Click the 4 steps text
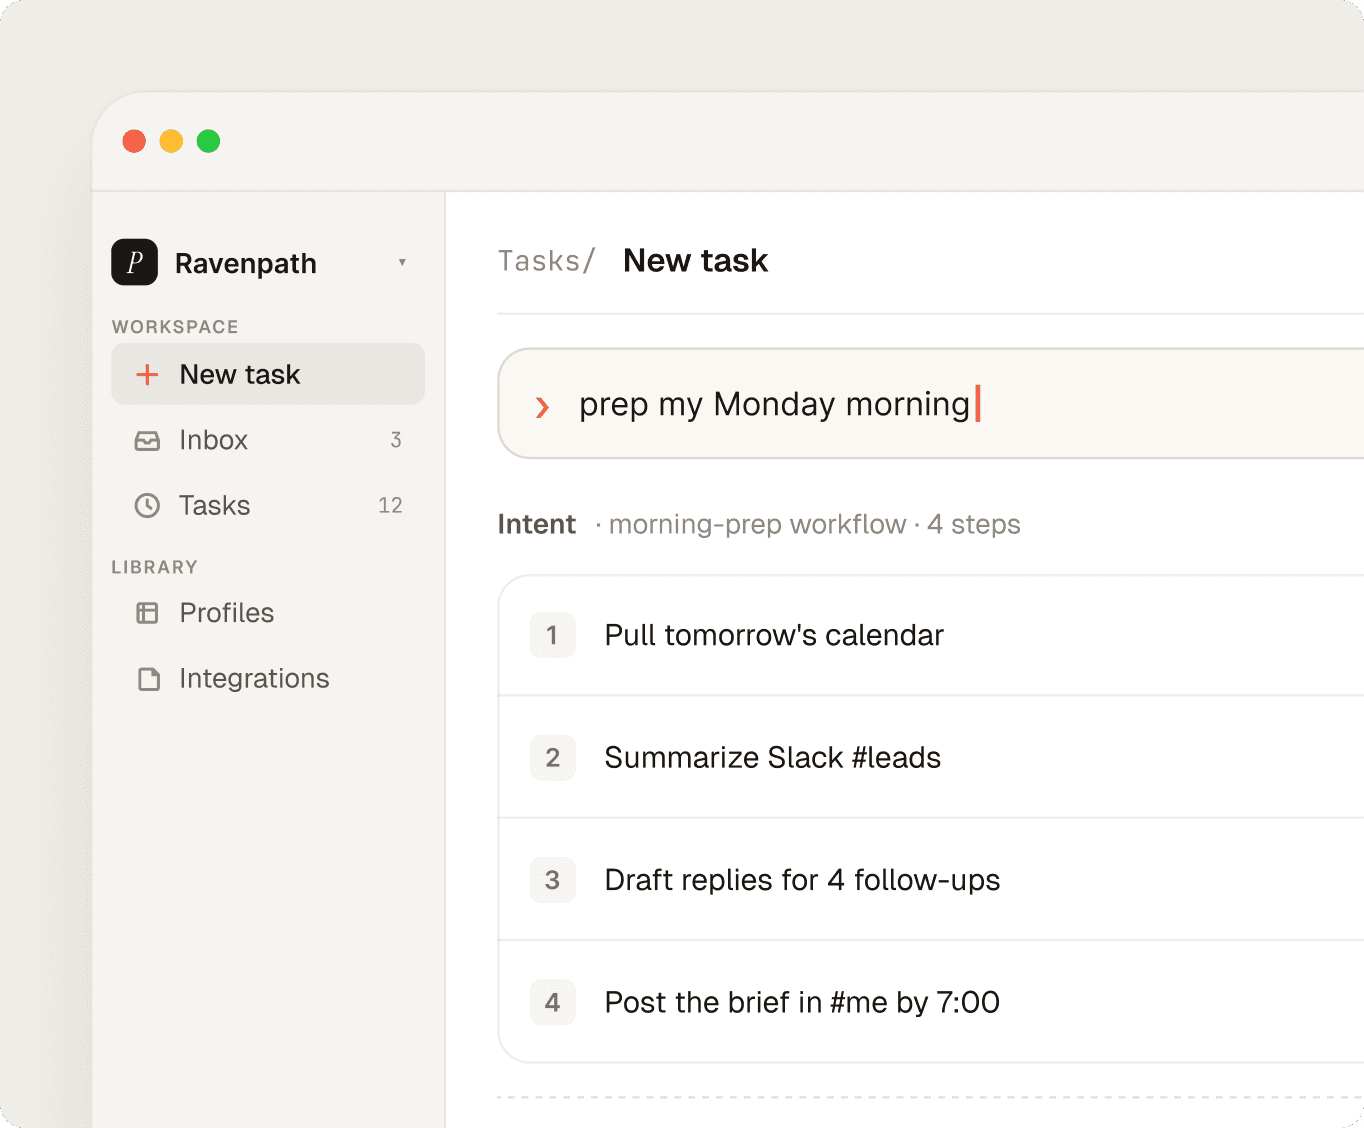The height and width of the screenshot is (1128, 1364). [x=973, y=524]
